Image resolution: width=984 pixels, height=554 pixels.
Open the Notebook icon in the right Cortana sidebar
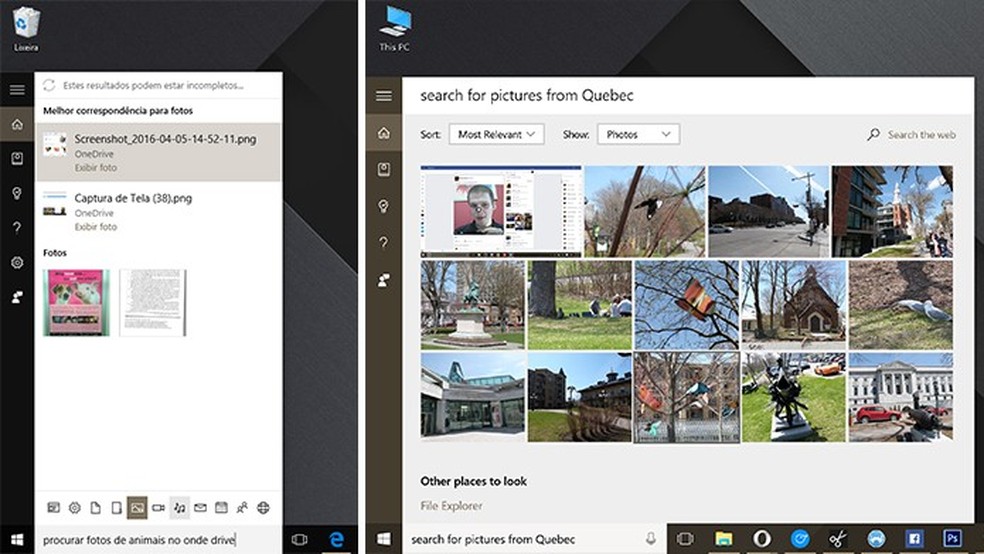[x=383, y=169]
